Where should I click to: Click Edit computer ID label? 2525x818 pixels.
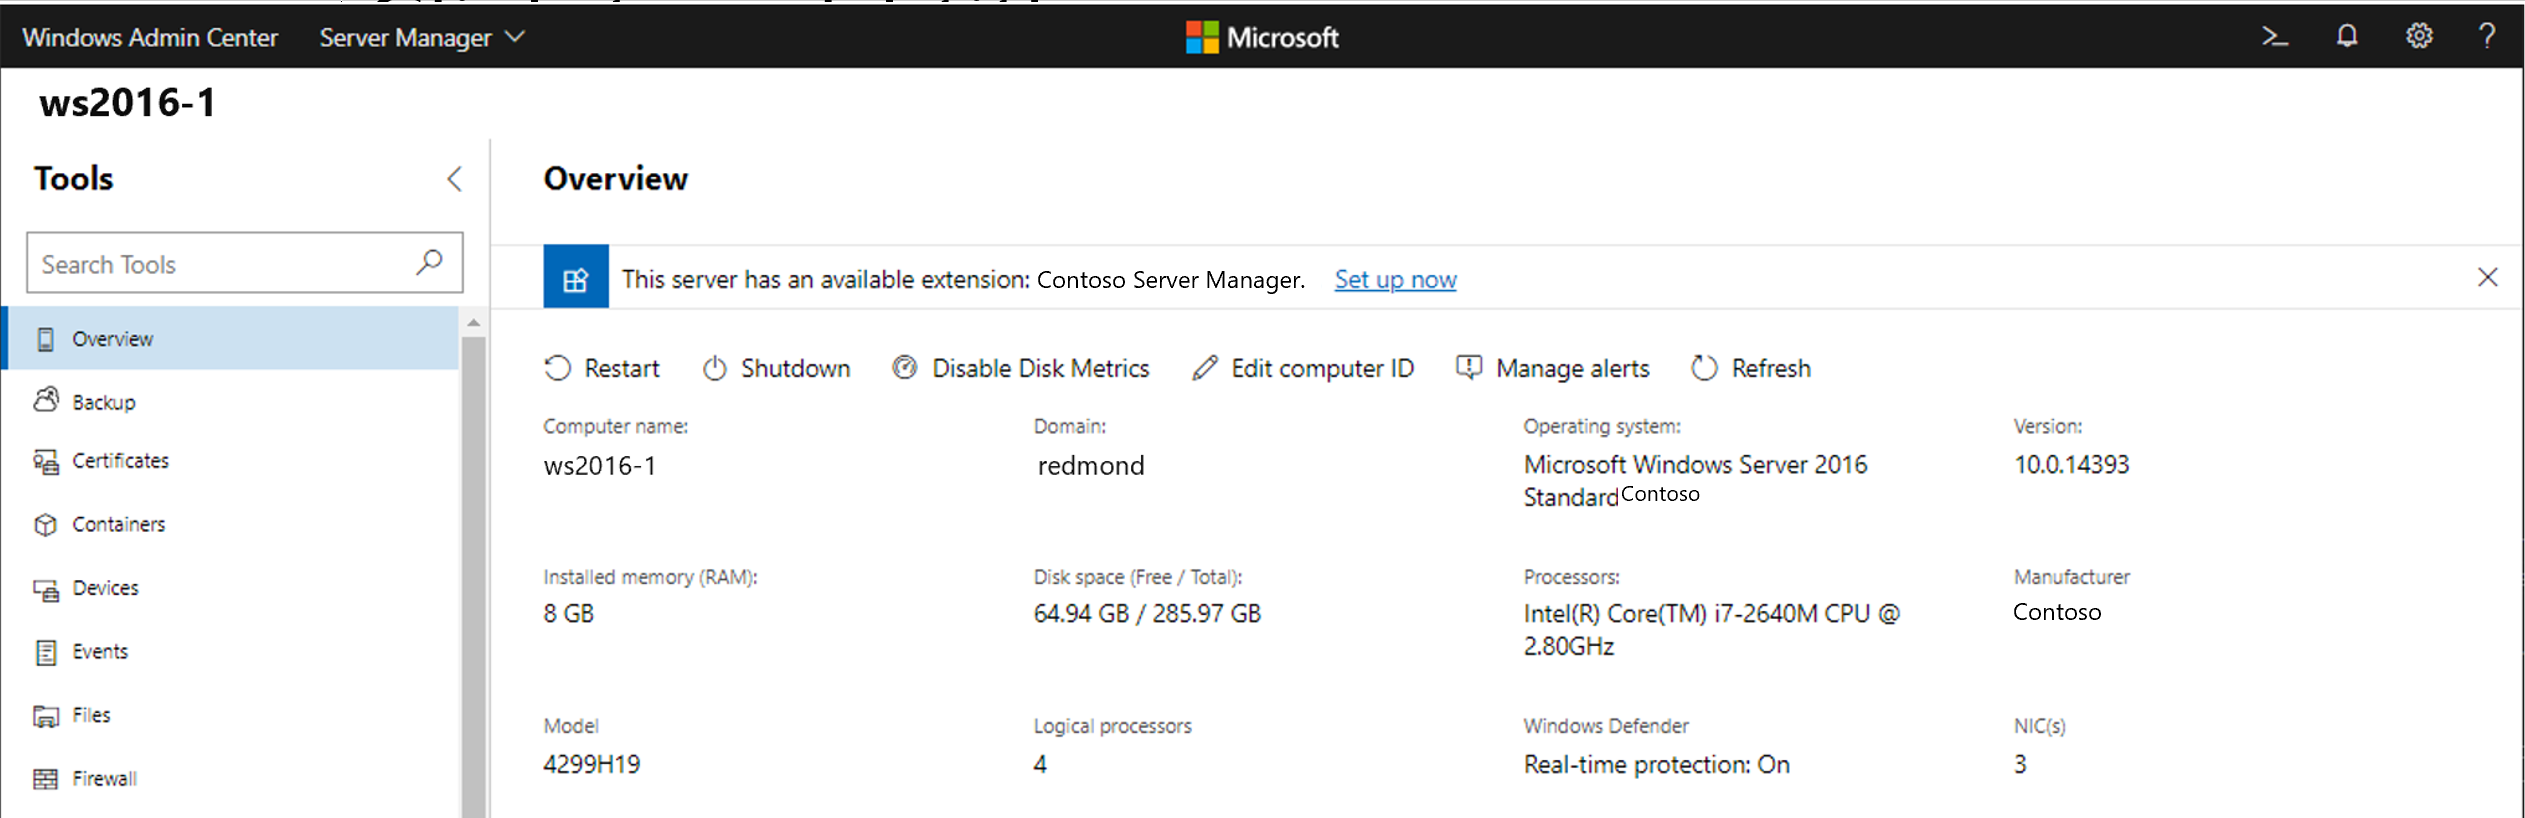point(1322,369)
